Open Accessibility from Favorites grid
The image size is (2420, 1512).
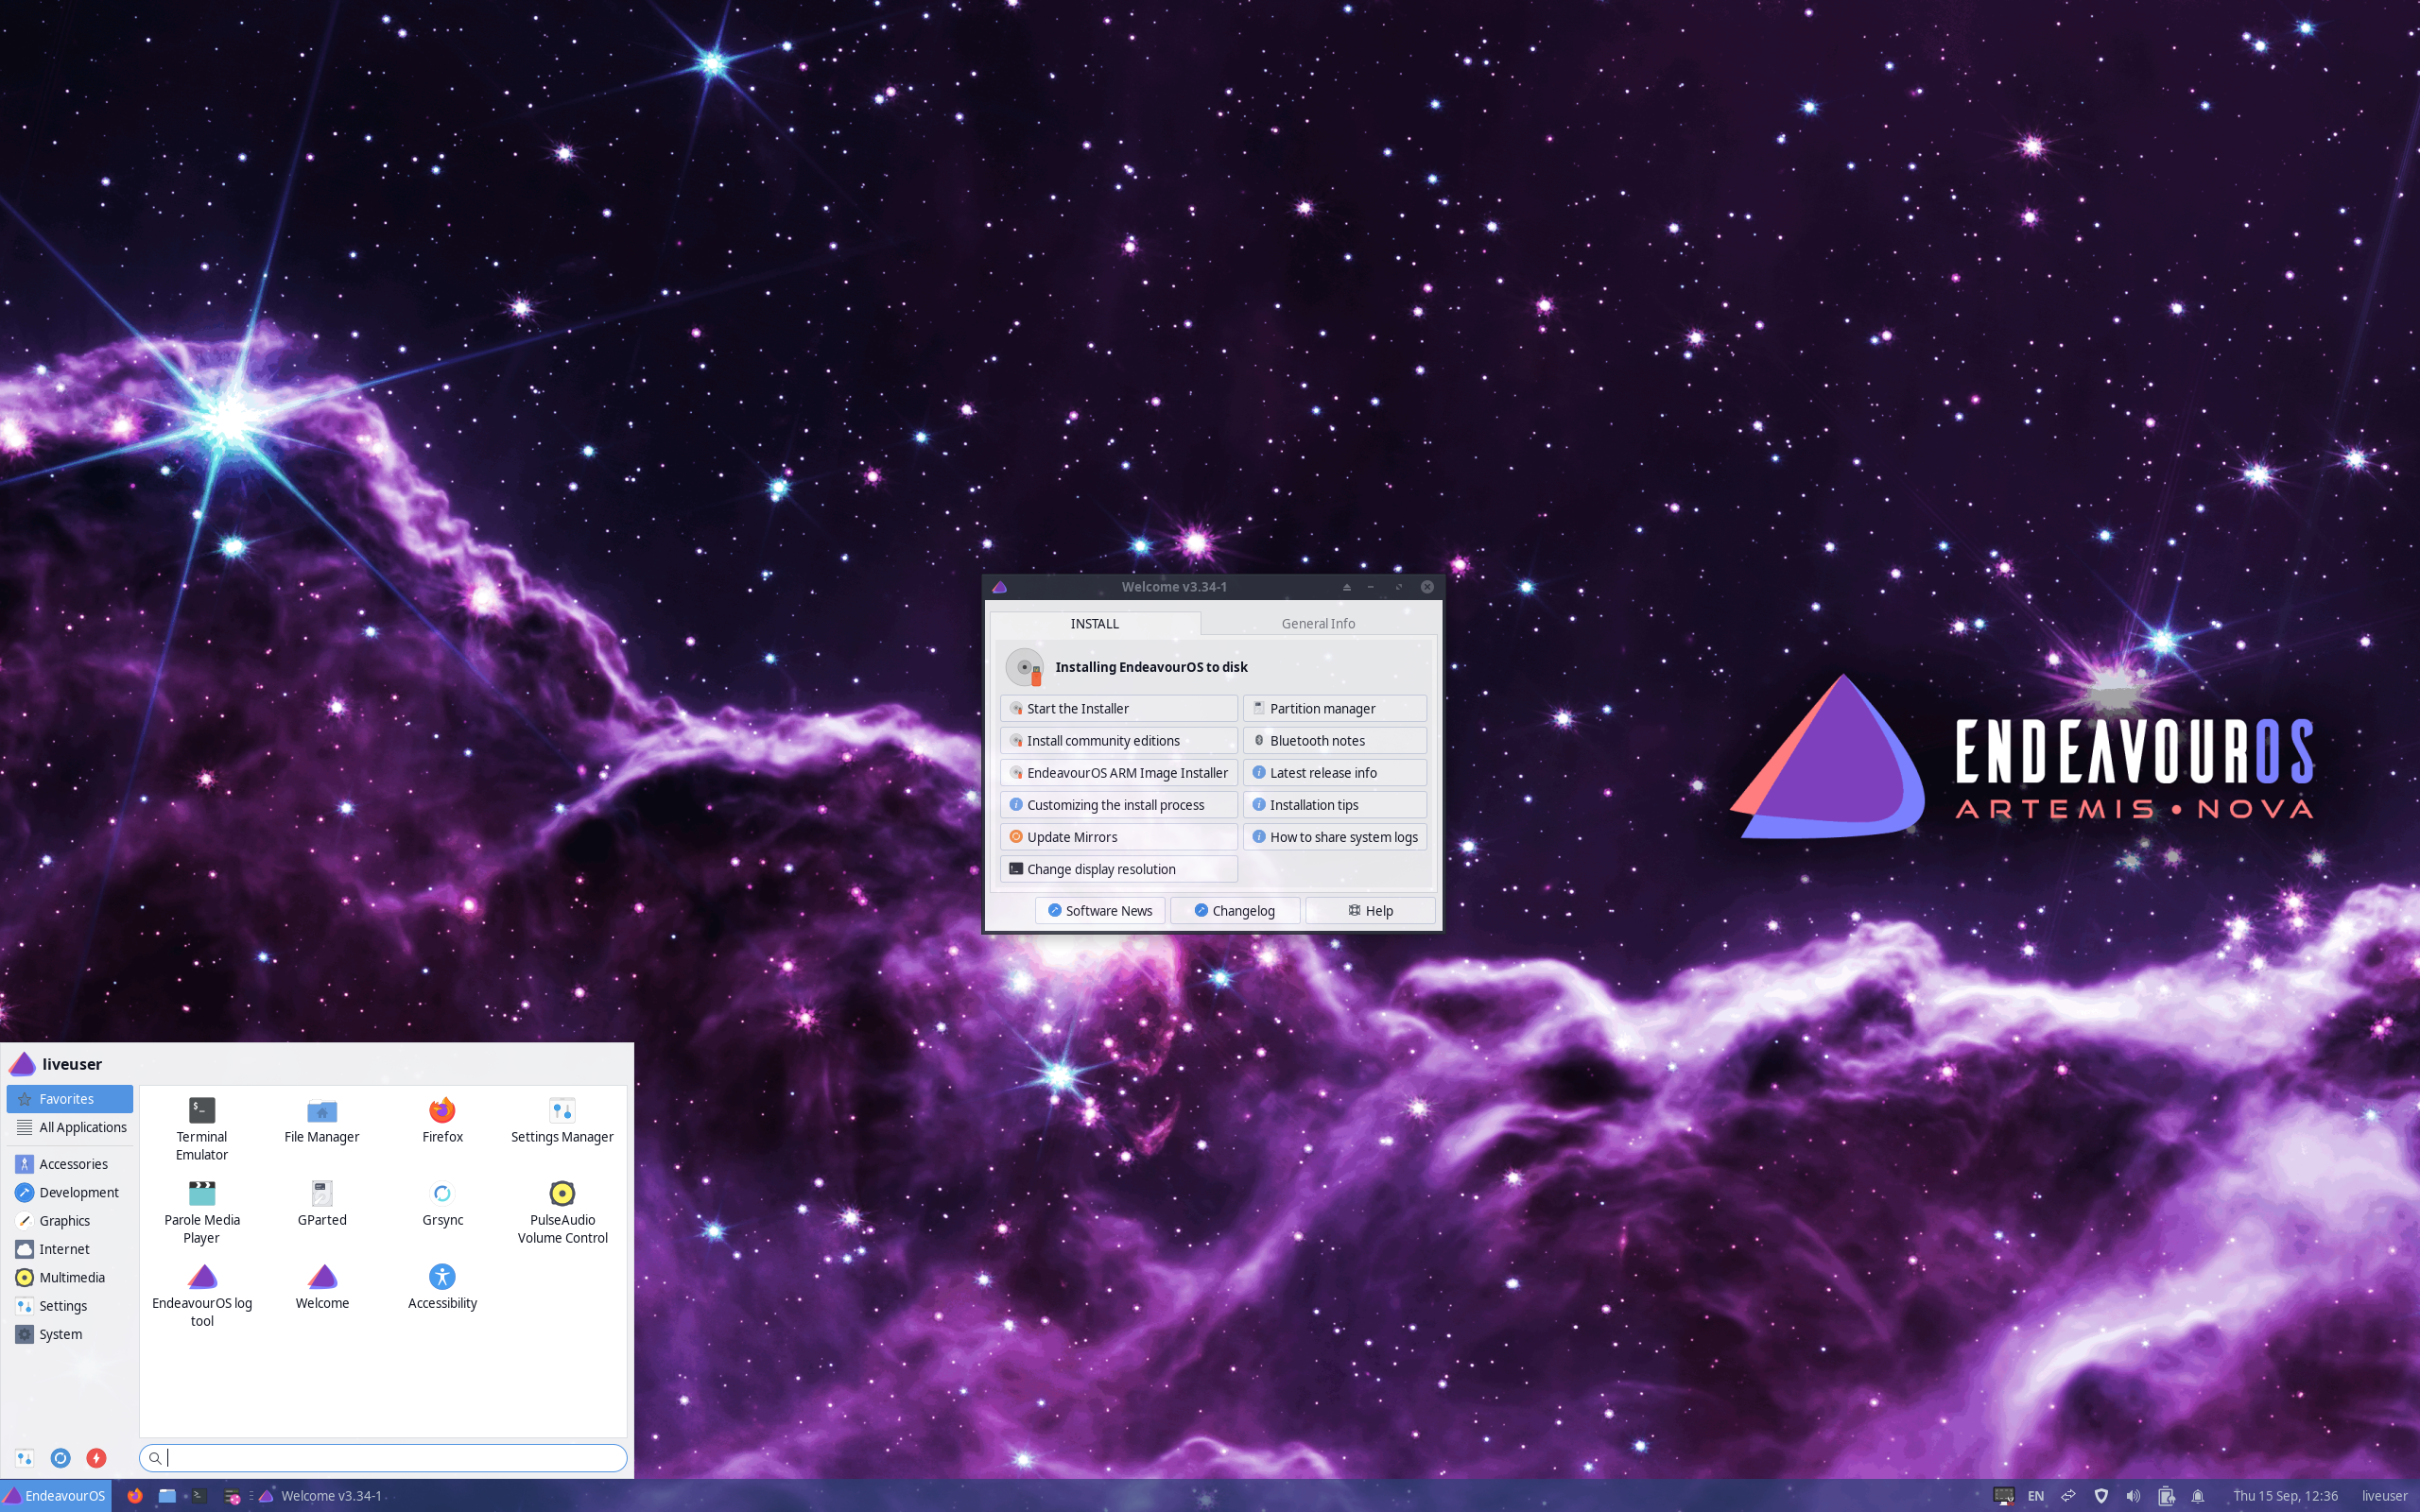tap(442, 1286)
